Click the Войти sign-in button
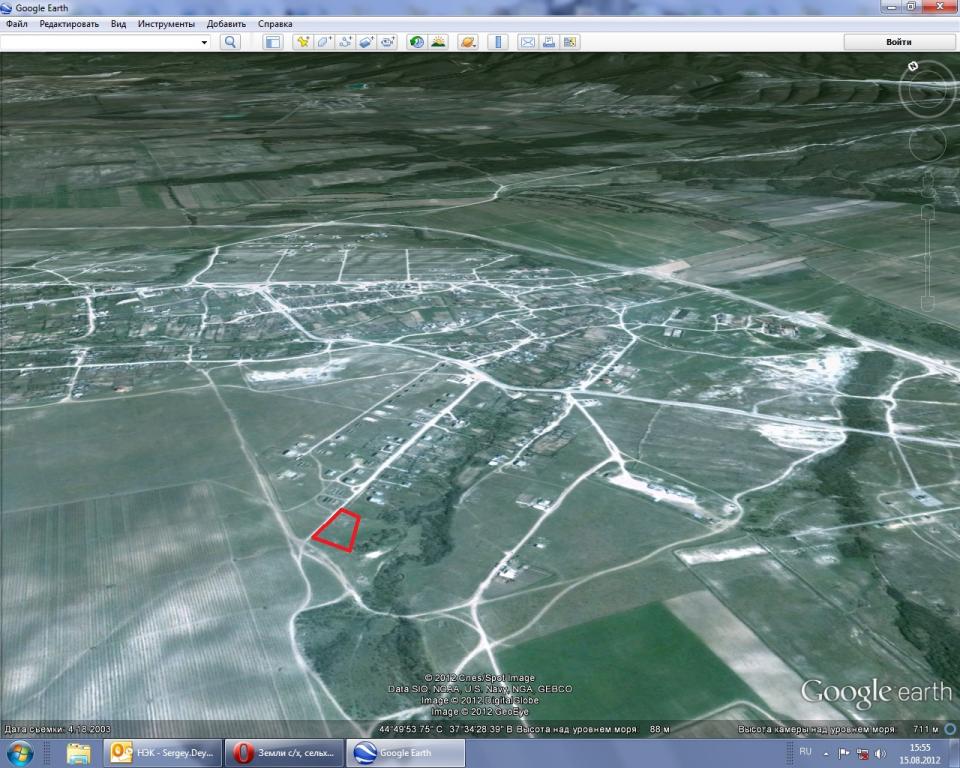Image resolution: width=960 pixels, height=768 pixels. tap(898, 42)
